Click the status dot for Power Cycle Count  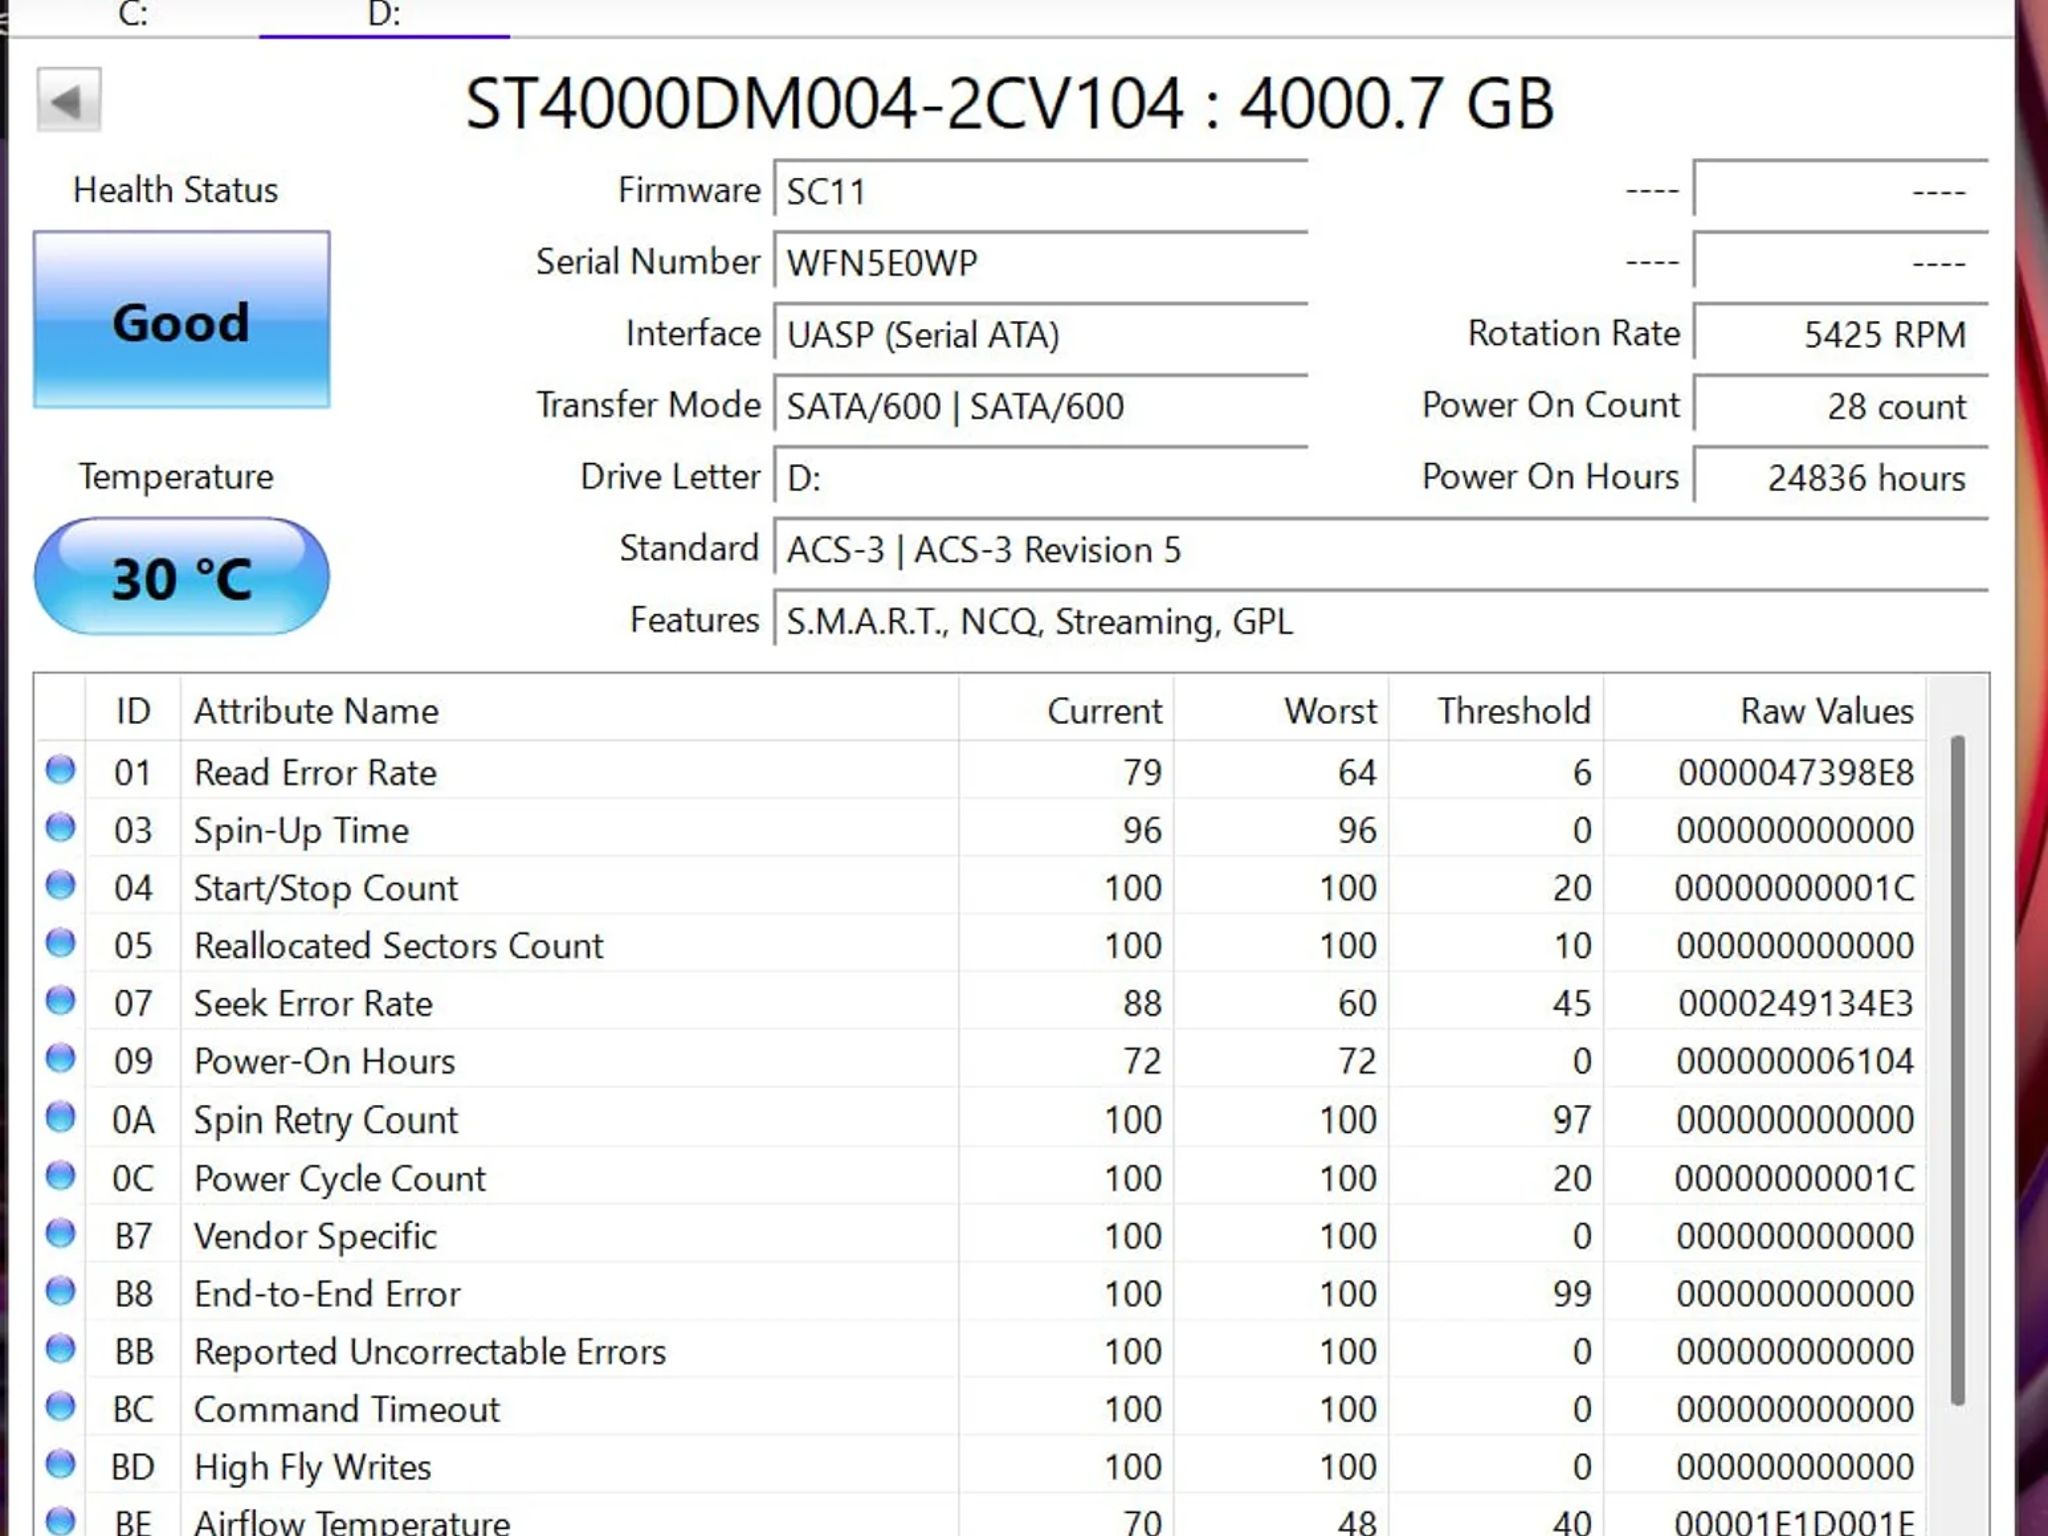pyautogui.click(x=61, y=1176)
